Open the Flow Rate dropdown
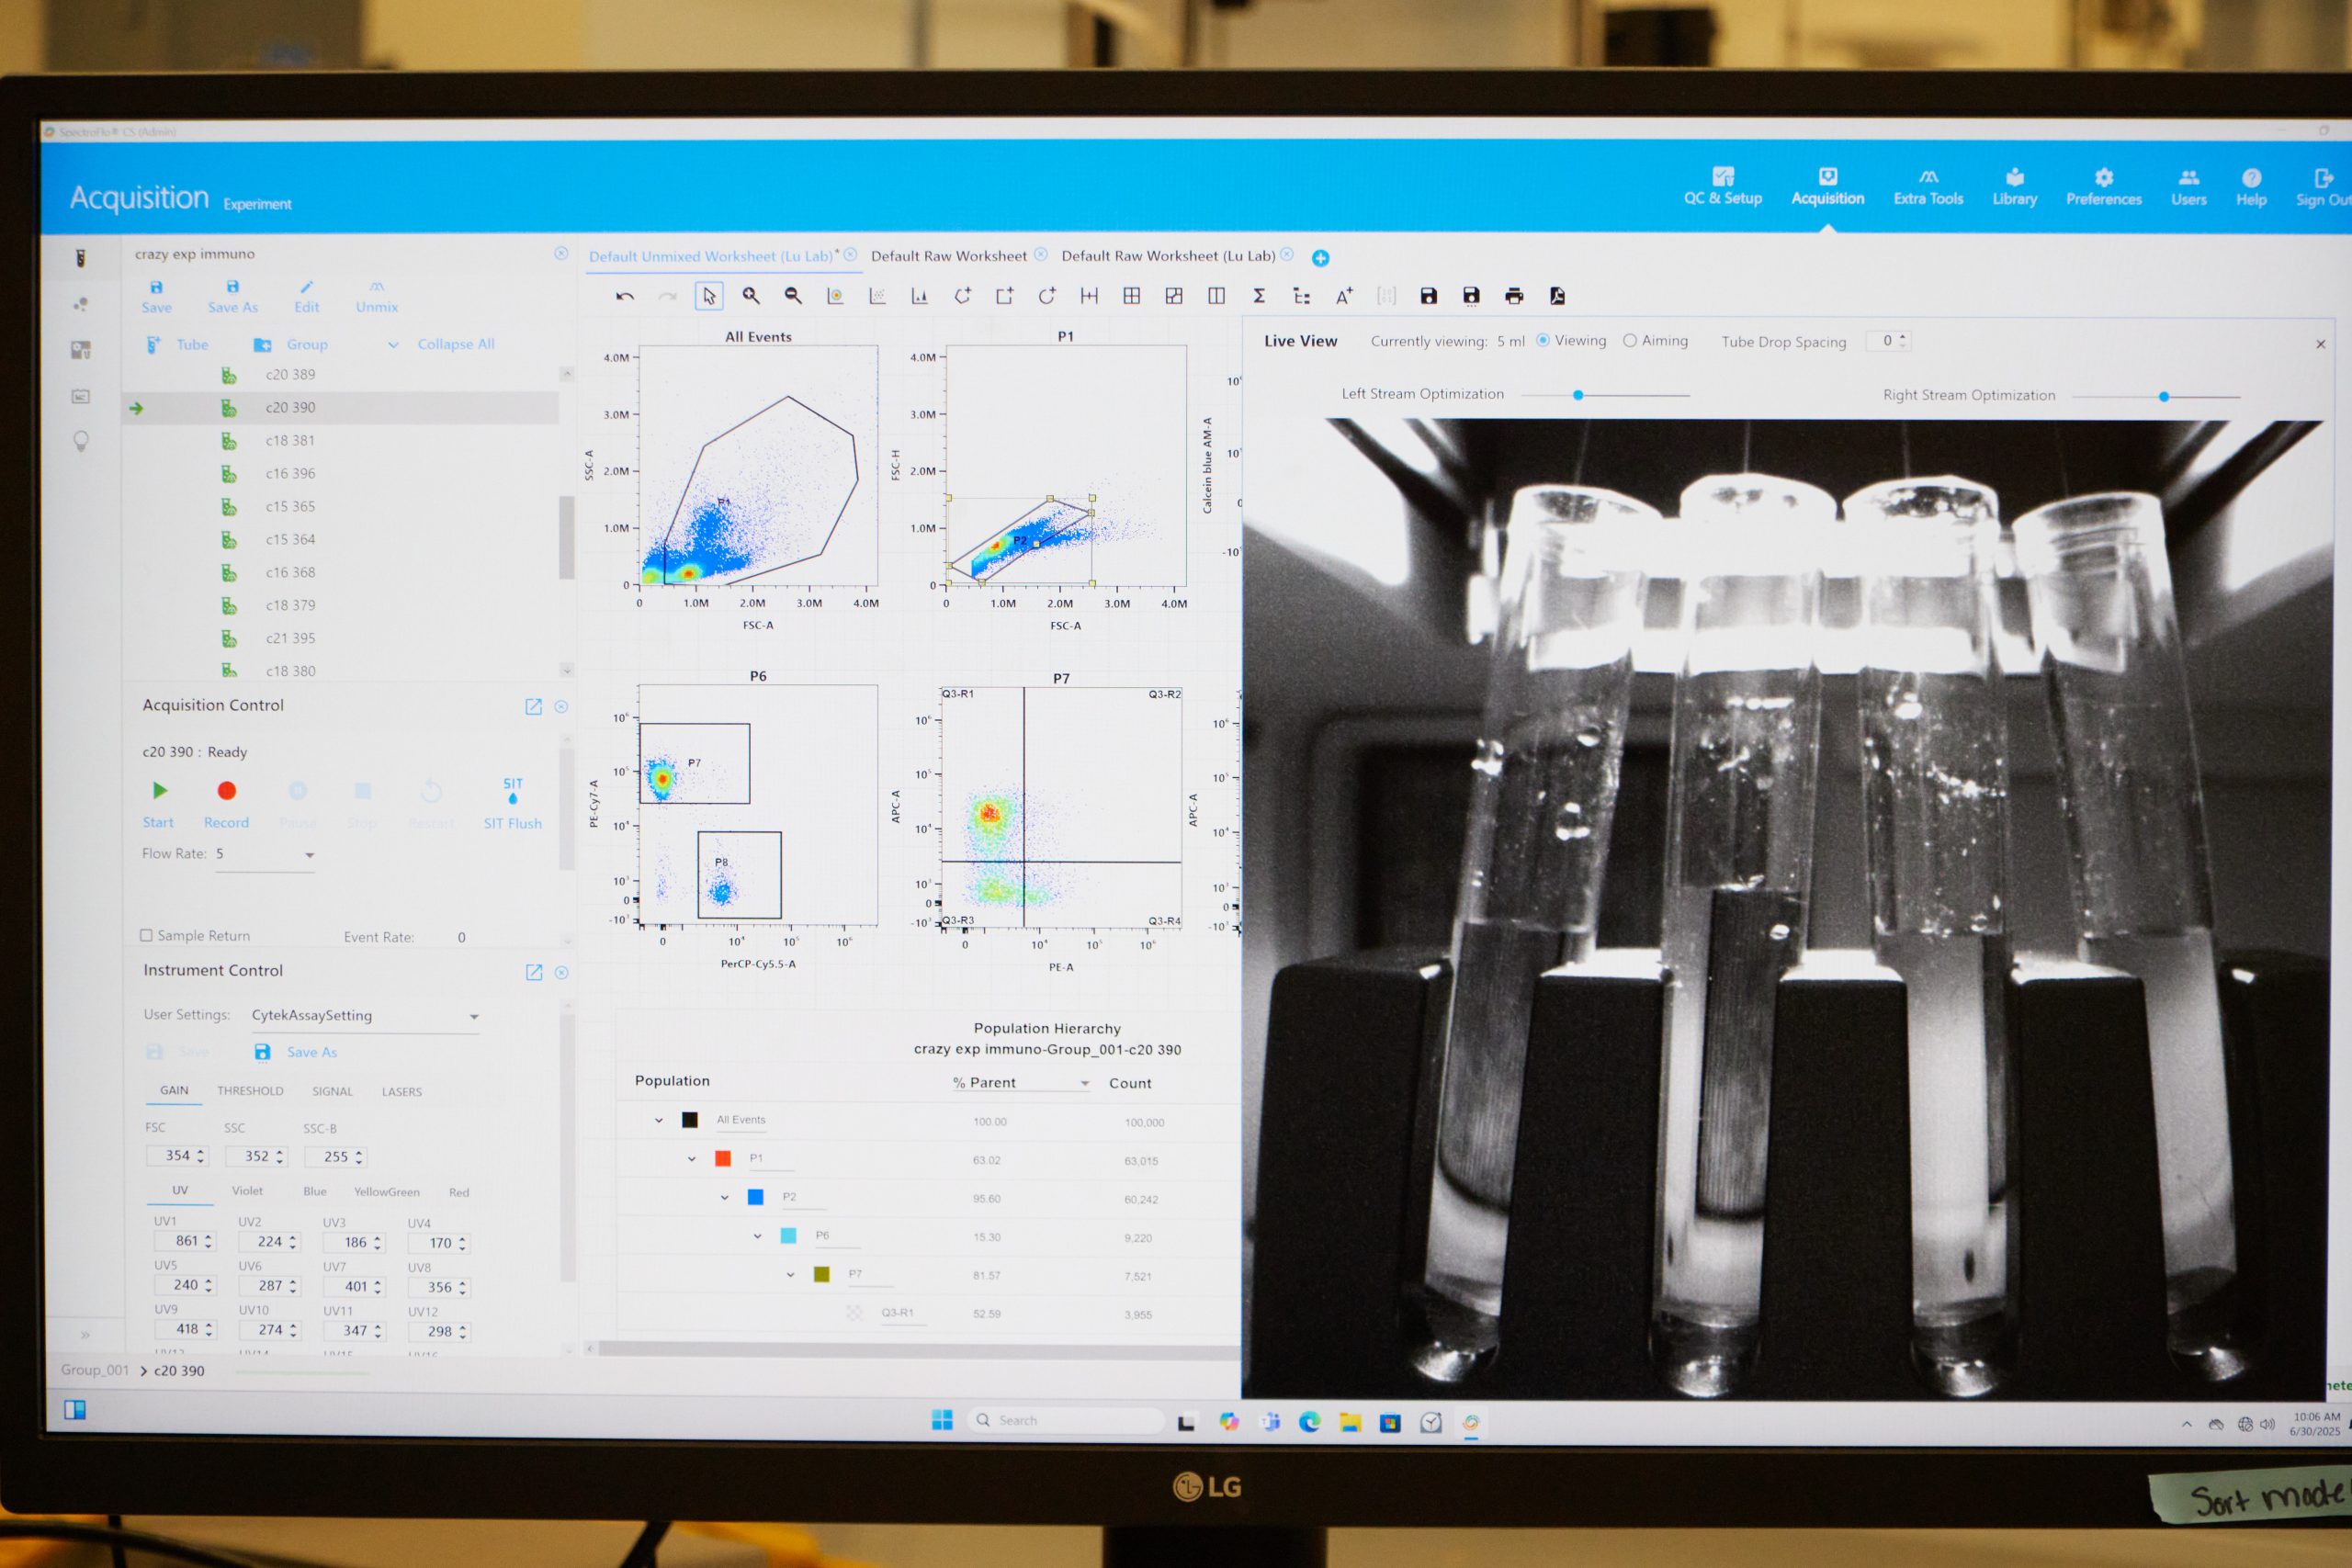The width and height of the screenshot is (2352, 1568). tap(309, 855)
